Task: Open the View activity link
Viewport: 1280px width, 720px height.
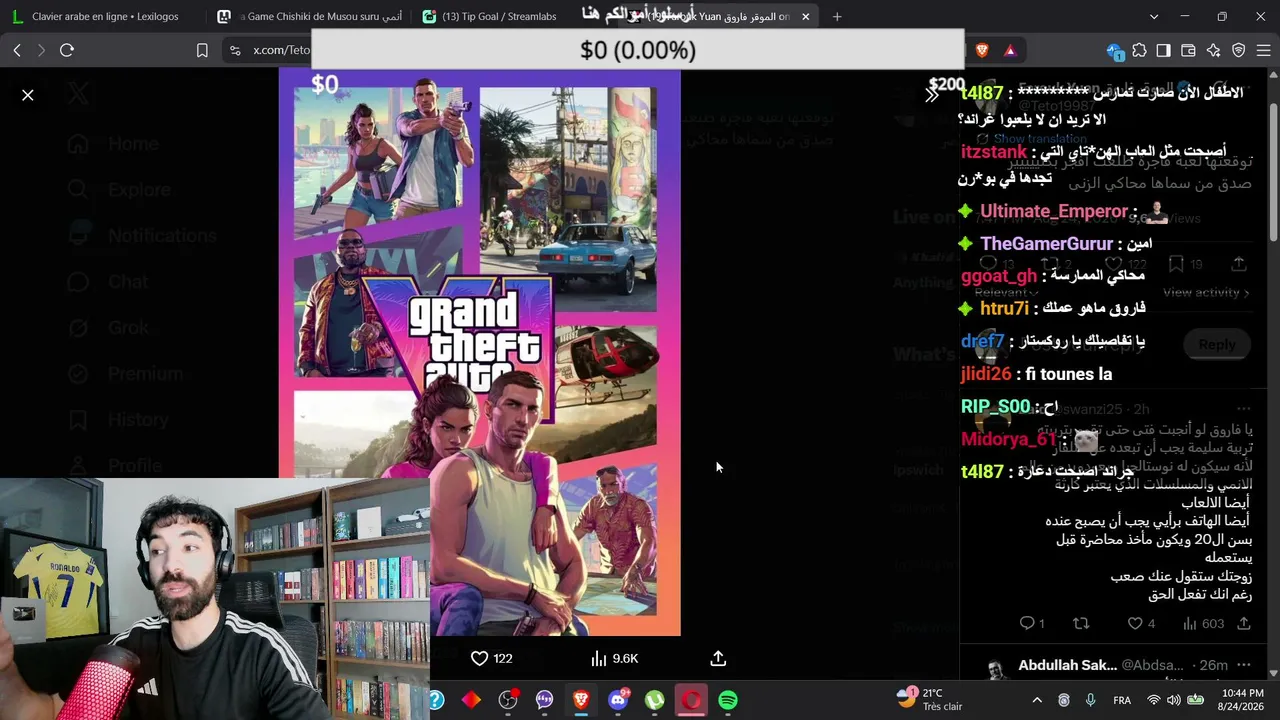Action: pyautogui.click(x=1206, y=292)
